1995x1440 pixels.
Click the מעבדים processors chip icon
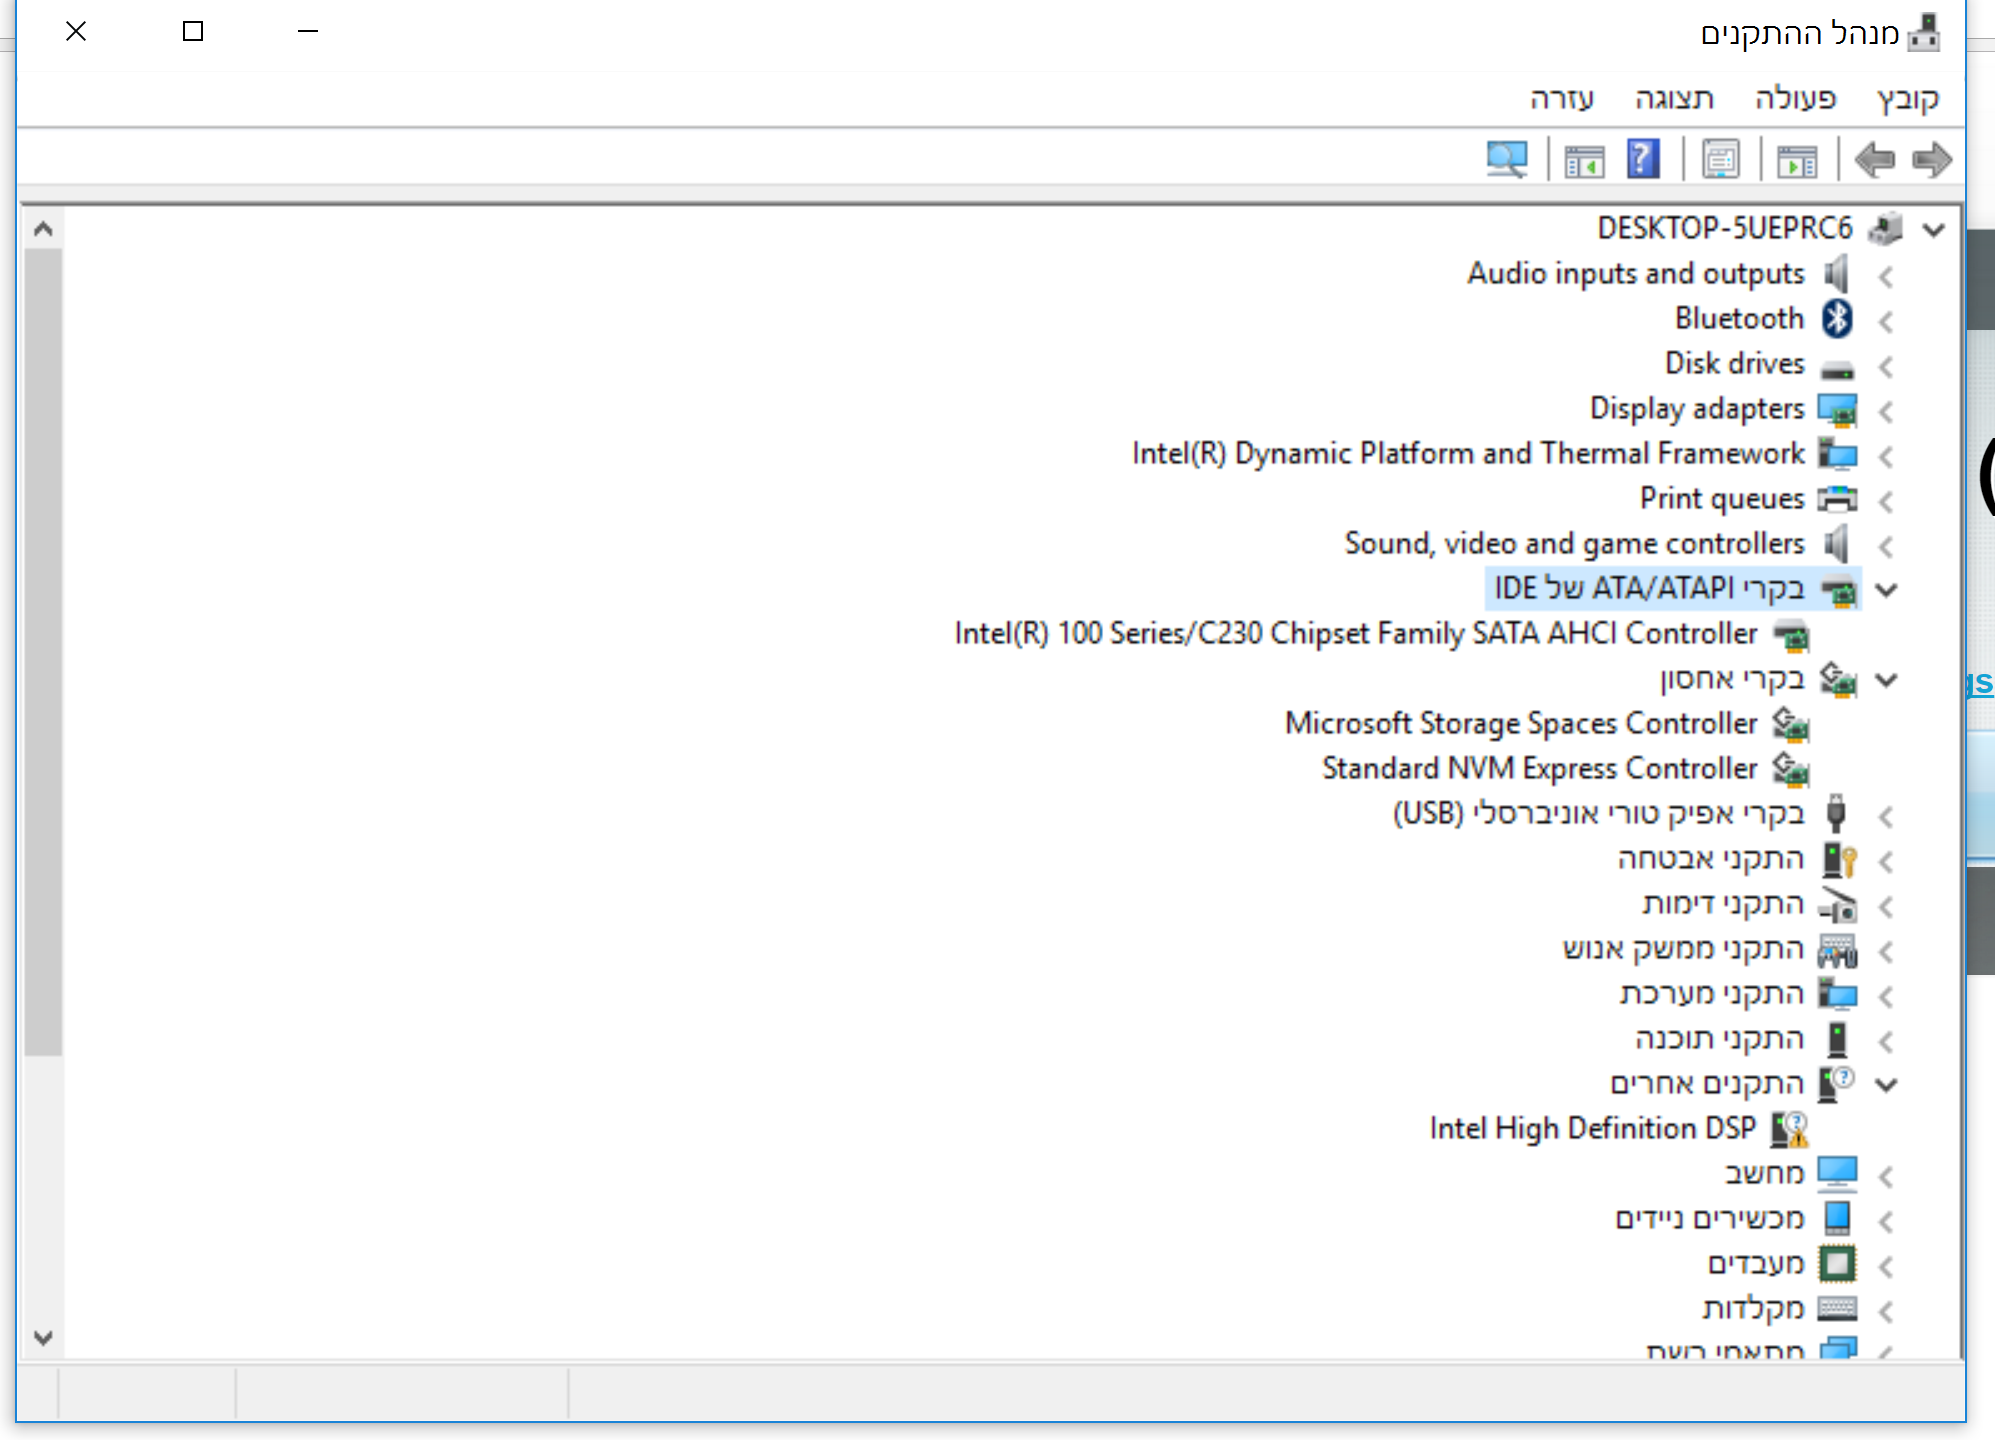coord(1837,1264)
